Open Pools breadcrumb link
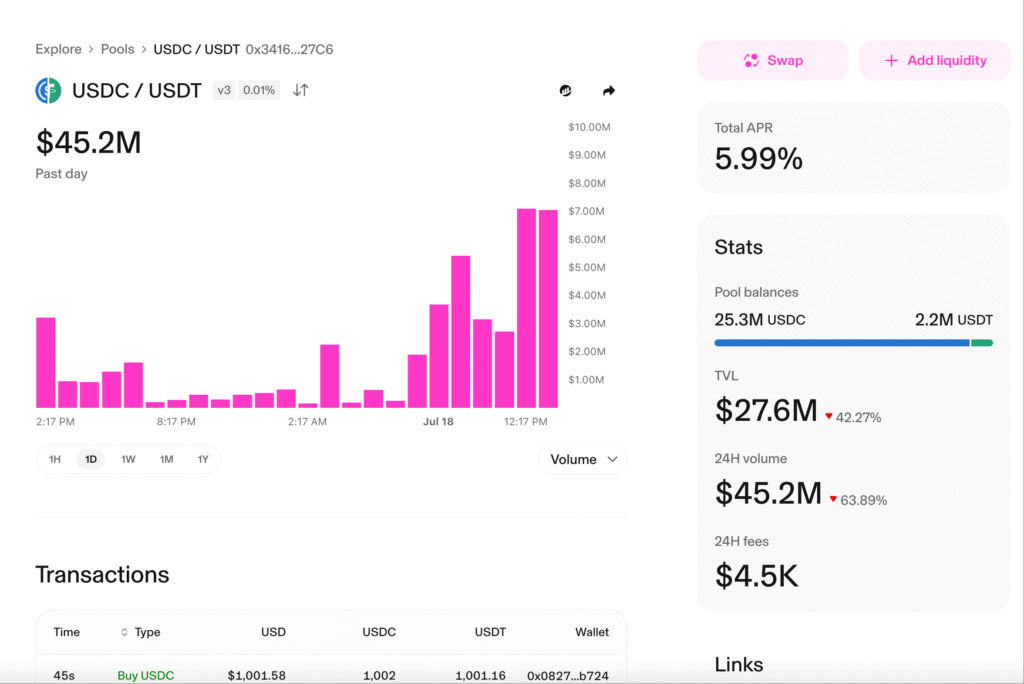This screenshot has width=1024, height=684. point(118,49)
